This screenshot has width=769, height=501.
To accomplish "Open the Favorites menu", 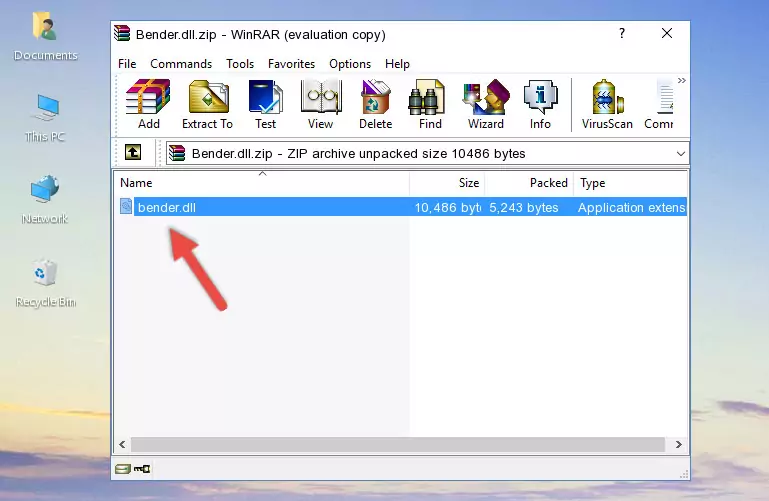I will 291,64.
